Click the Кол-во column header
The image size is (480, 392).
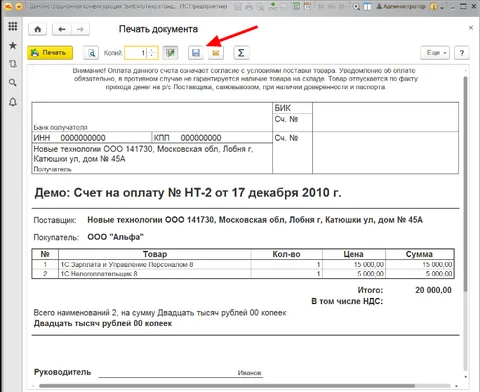pyautogui.click(x=286, y=254)
